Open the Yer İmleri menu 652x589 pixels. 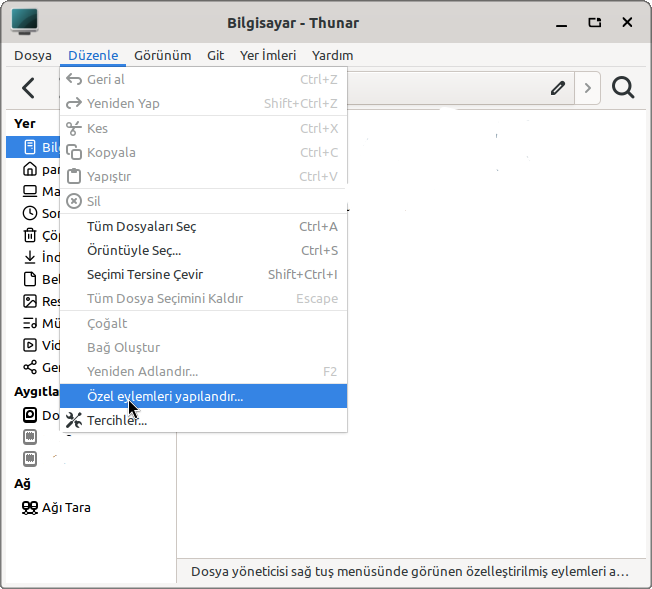[x=267, y=56]
